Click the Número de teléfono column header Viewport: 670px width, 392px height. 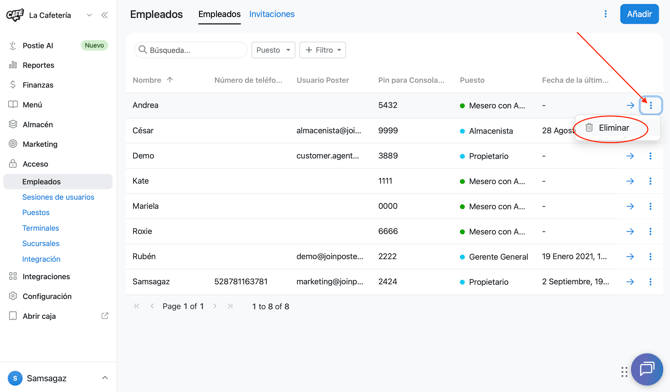[x=248, y=80]
